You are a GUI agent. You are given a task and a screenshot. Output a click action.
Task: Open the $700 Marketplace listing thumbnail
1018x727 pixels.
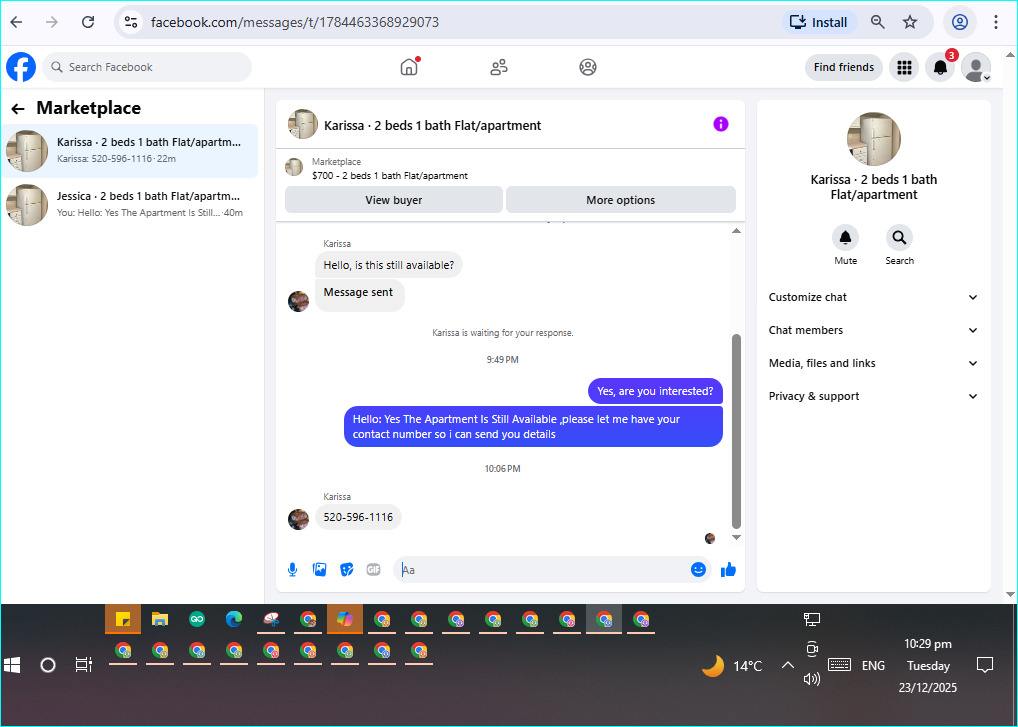(294, 167)
